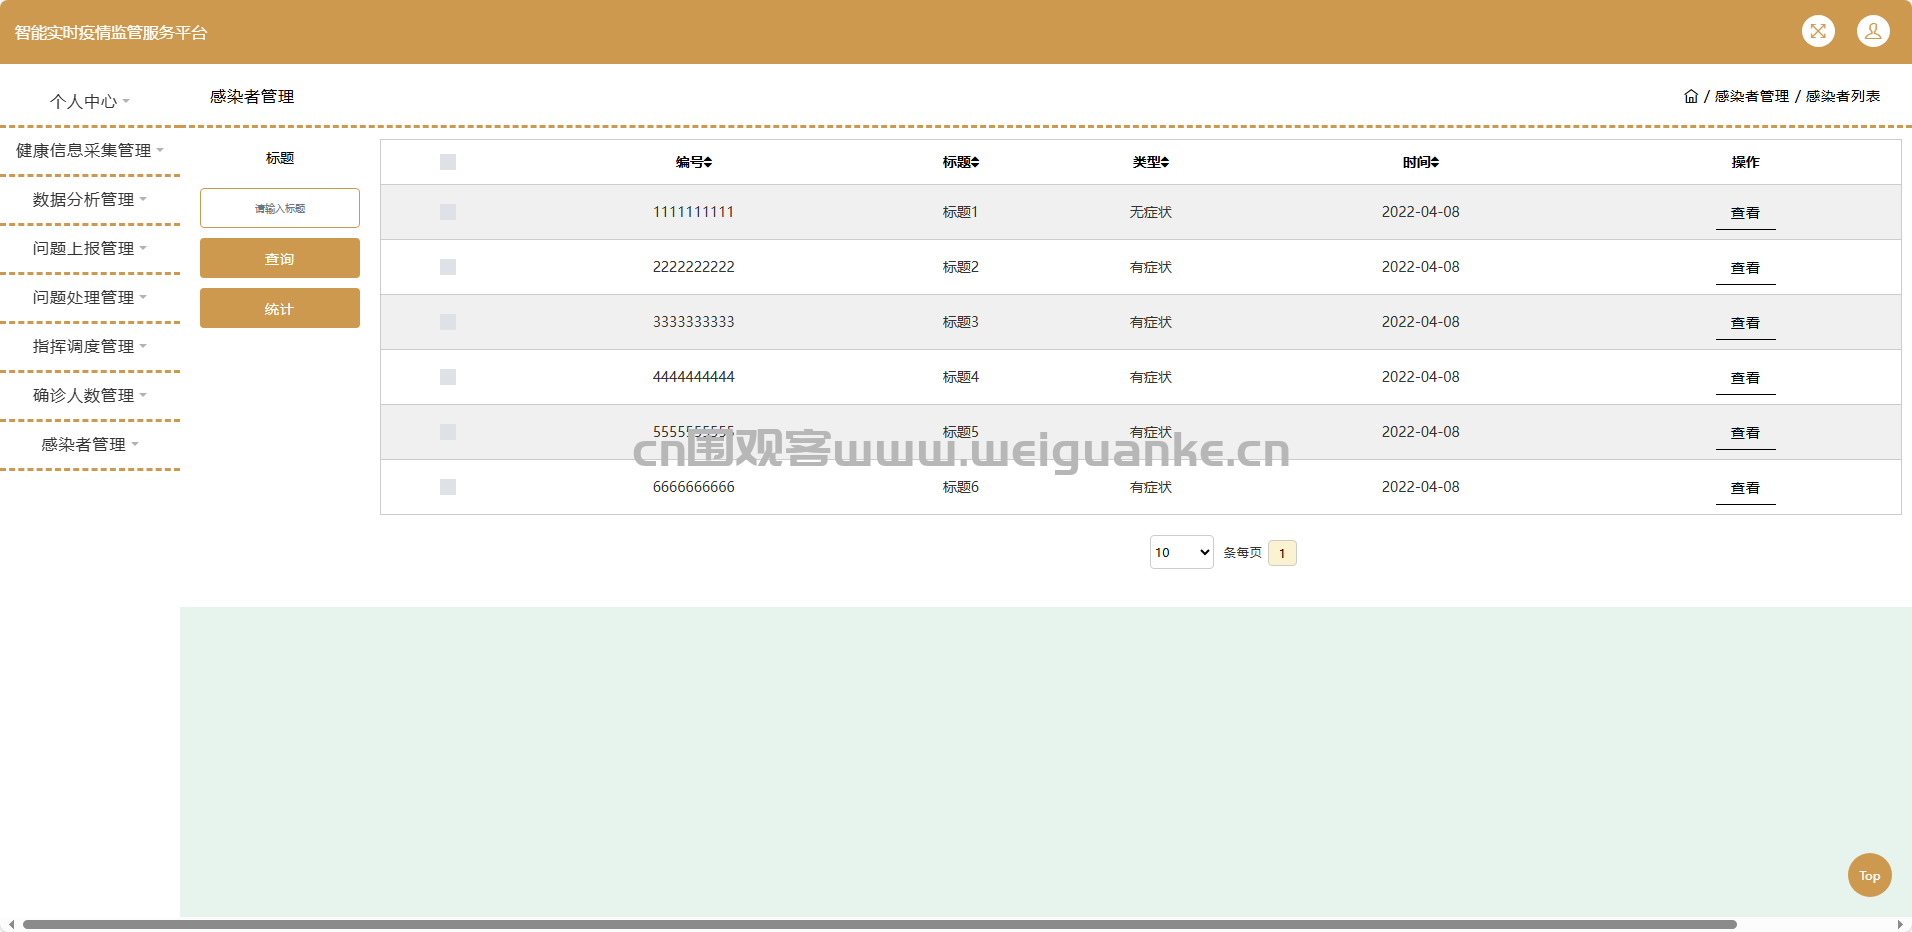1912x932 pixels.
Task: Expand the 感染者管理 sidebar menu
Action: tap(90, 444)
